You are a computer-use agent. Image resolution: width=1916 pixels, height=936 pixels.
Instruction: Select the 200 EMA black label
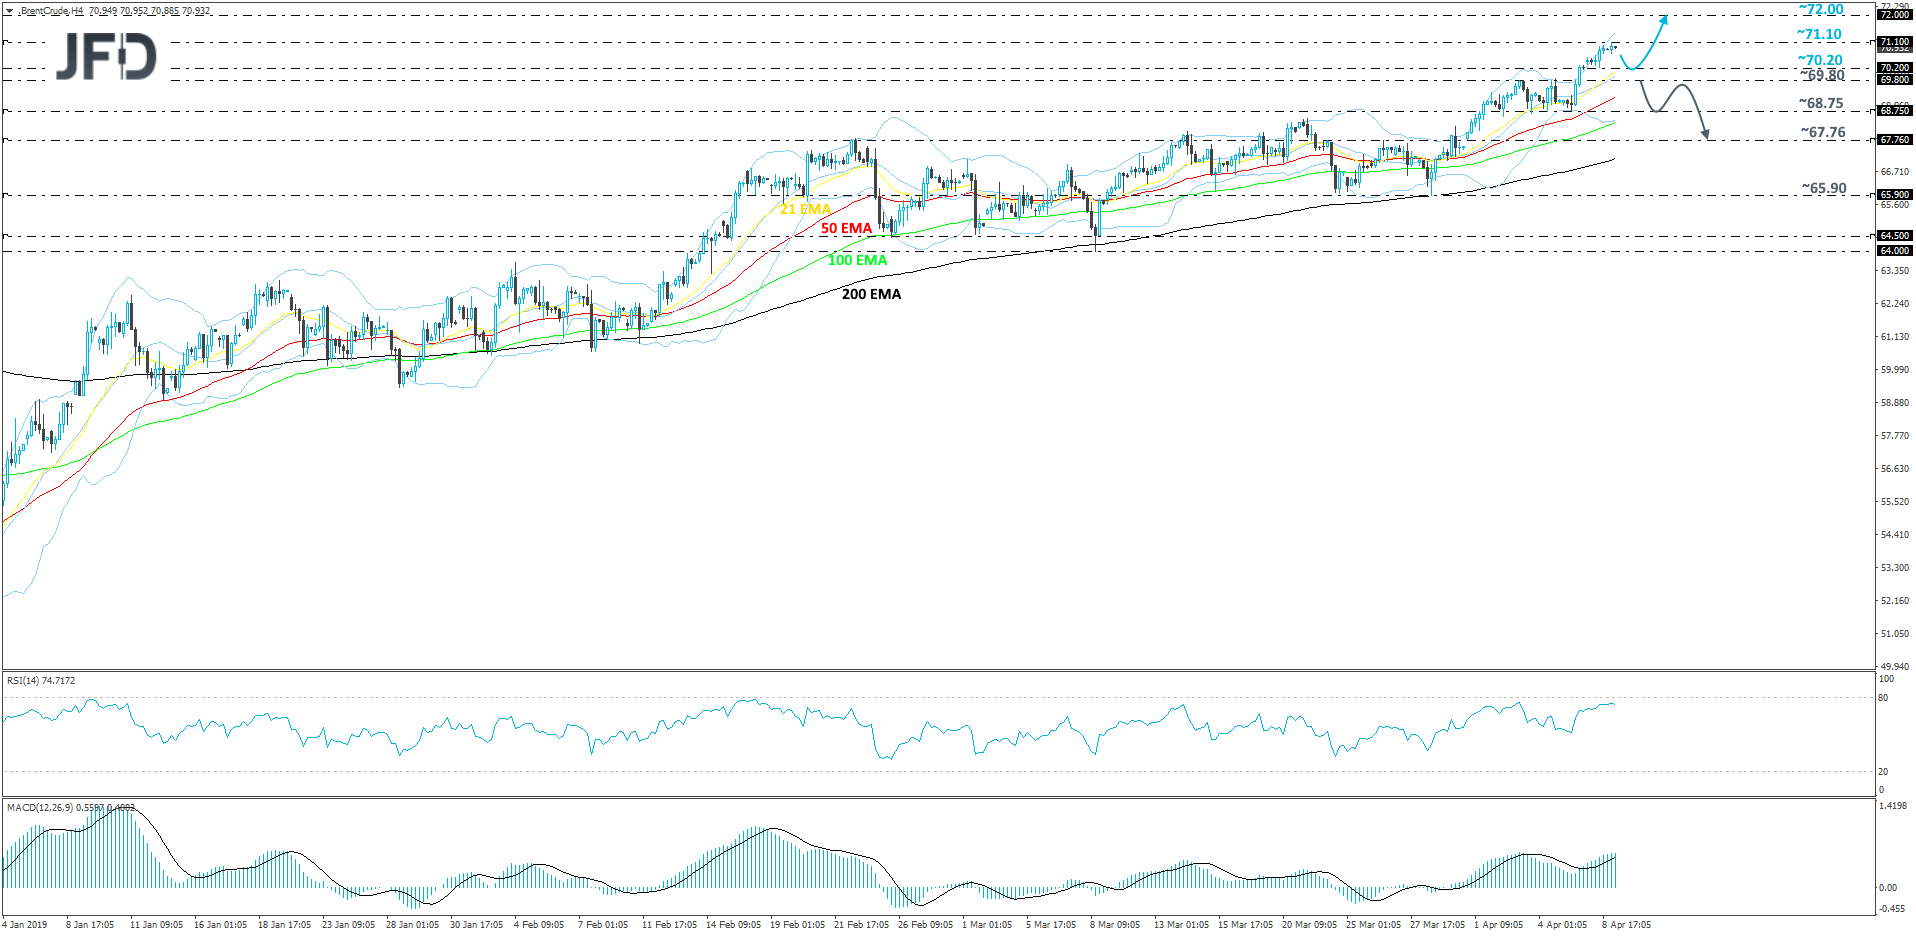tap(869, 294)
